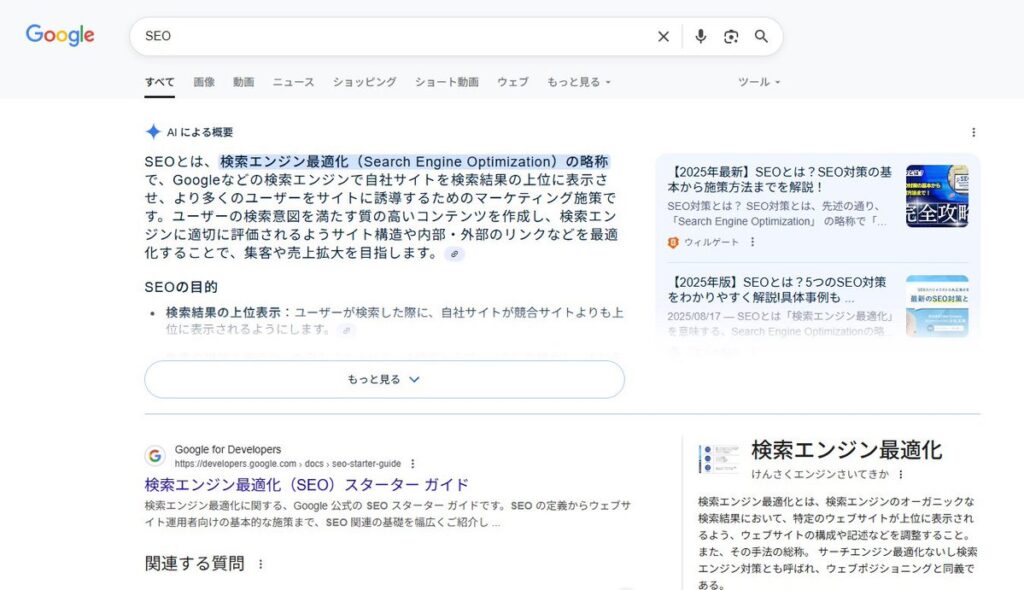Screen dimensions: 1024x590
Task: Click the magnifying glass search button
Action: point(761,36)
